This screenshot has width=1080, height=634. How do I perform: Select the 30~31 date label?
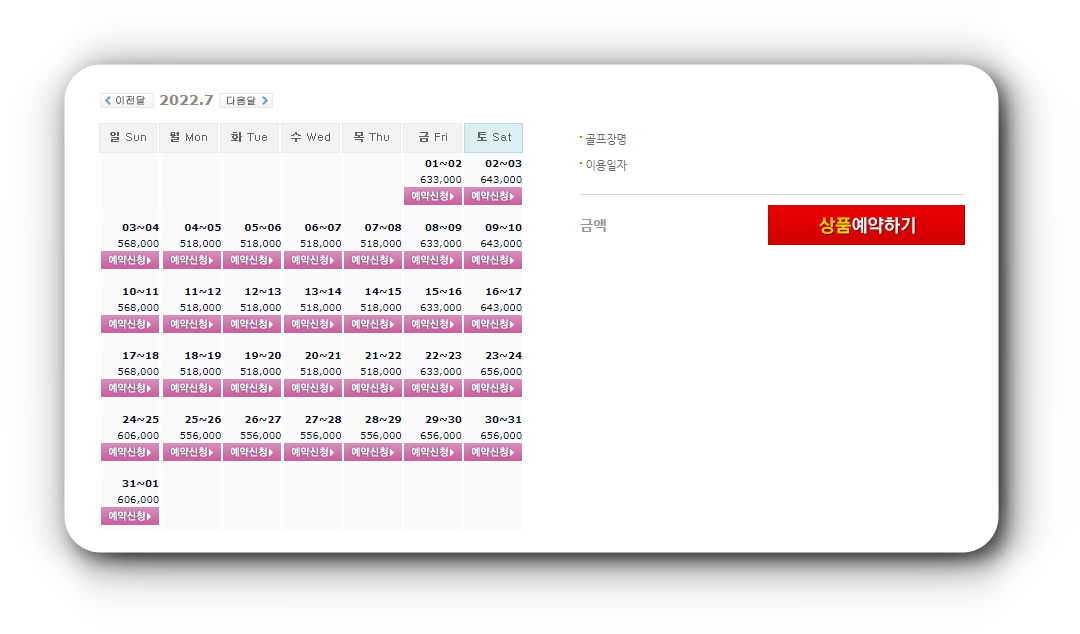tap(503, 420)
